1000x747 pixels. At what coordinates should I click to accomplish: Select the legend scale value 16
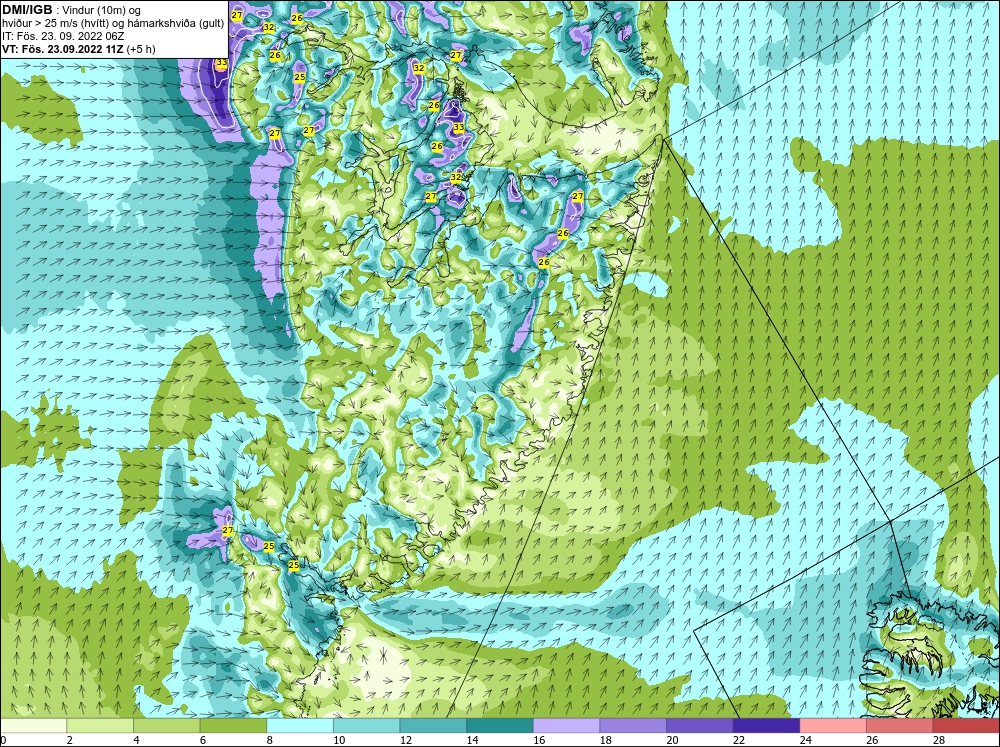coord(540,740)
